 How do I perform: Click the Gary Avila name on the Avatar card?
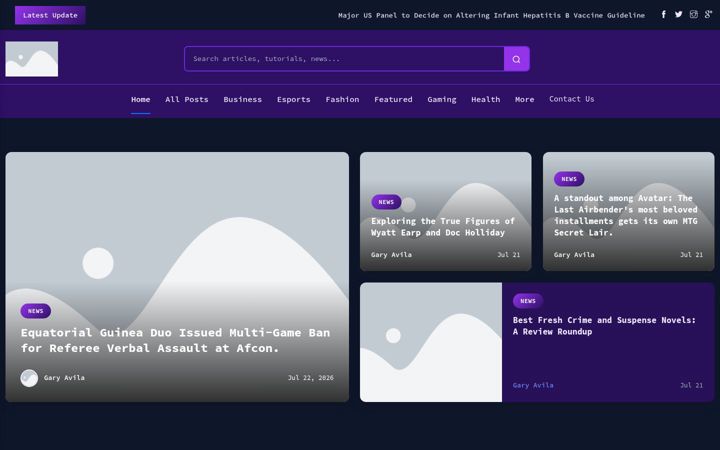point(574,254)
